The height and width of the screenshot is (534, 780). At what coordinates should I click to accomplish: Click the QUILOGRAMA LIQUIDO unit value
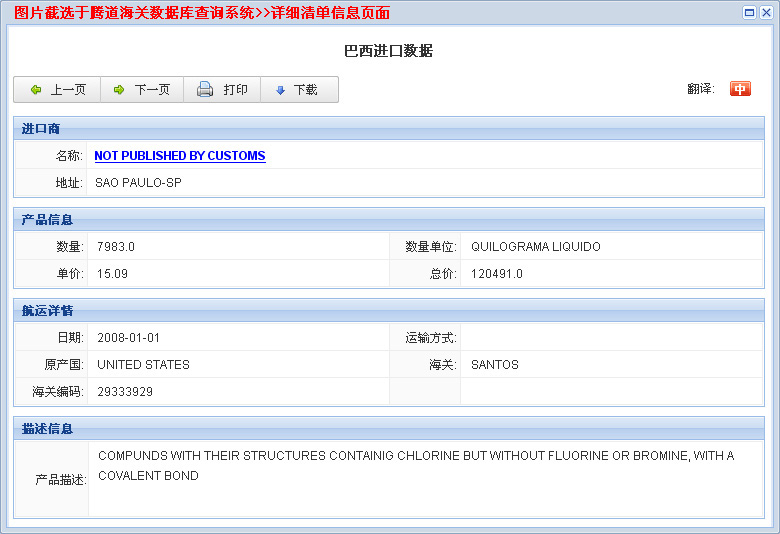535,247
